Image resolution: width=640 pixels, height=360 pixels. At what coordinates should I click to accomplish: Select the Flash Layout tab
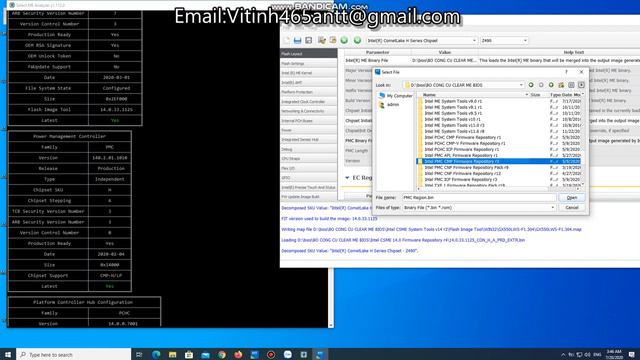tap(309, 54)
